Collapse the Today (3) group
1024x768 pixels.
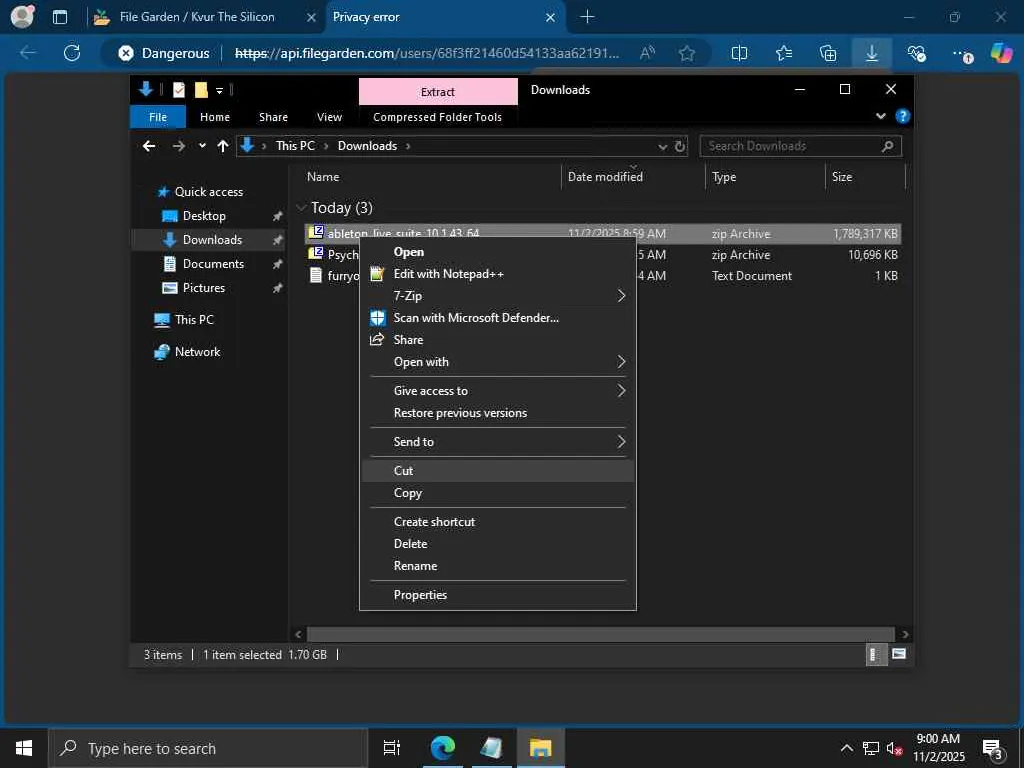click(301, 208)
